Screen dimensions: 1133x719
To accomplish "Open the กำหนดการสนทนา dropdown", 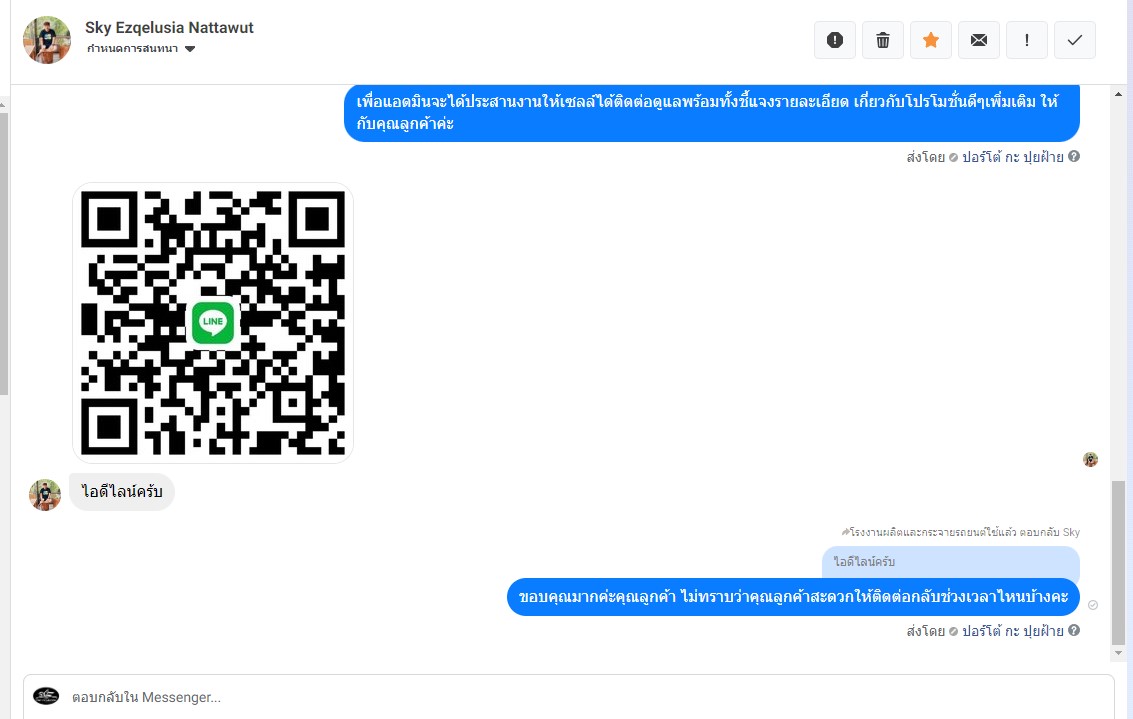I will click(x=141, y=49).
